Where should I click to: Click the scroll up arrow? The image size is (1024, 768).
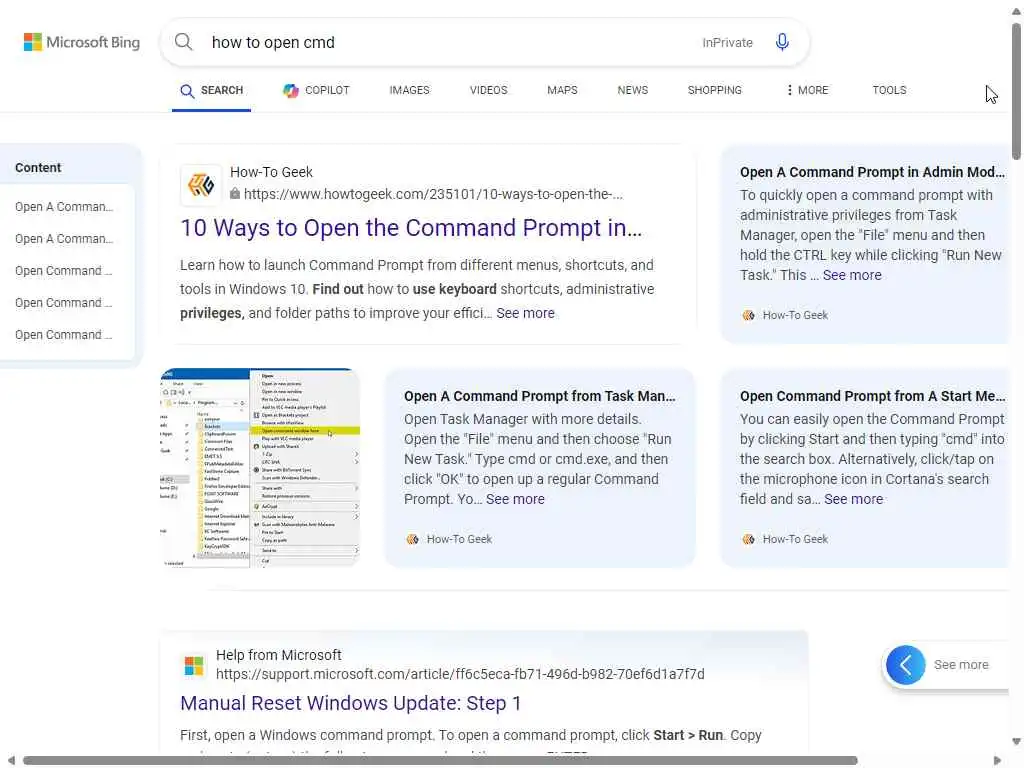click(1016, 11)
